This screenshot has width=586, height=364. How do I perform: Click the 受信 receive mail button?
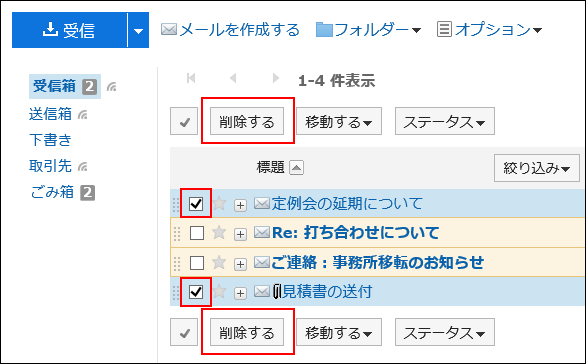[x=70, y=30]
